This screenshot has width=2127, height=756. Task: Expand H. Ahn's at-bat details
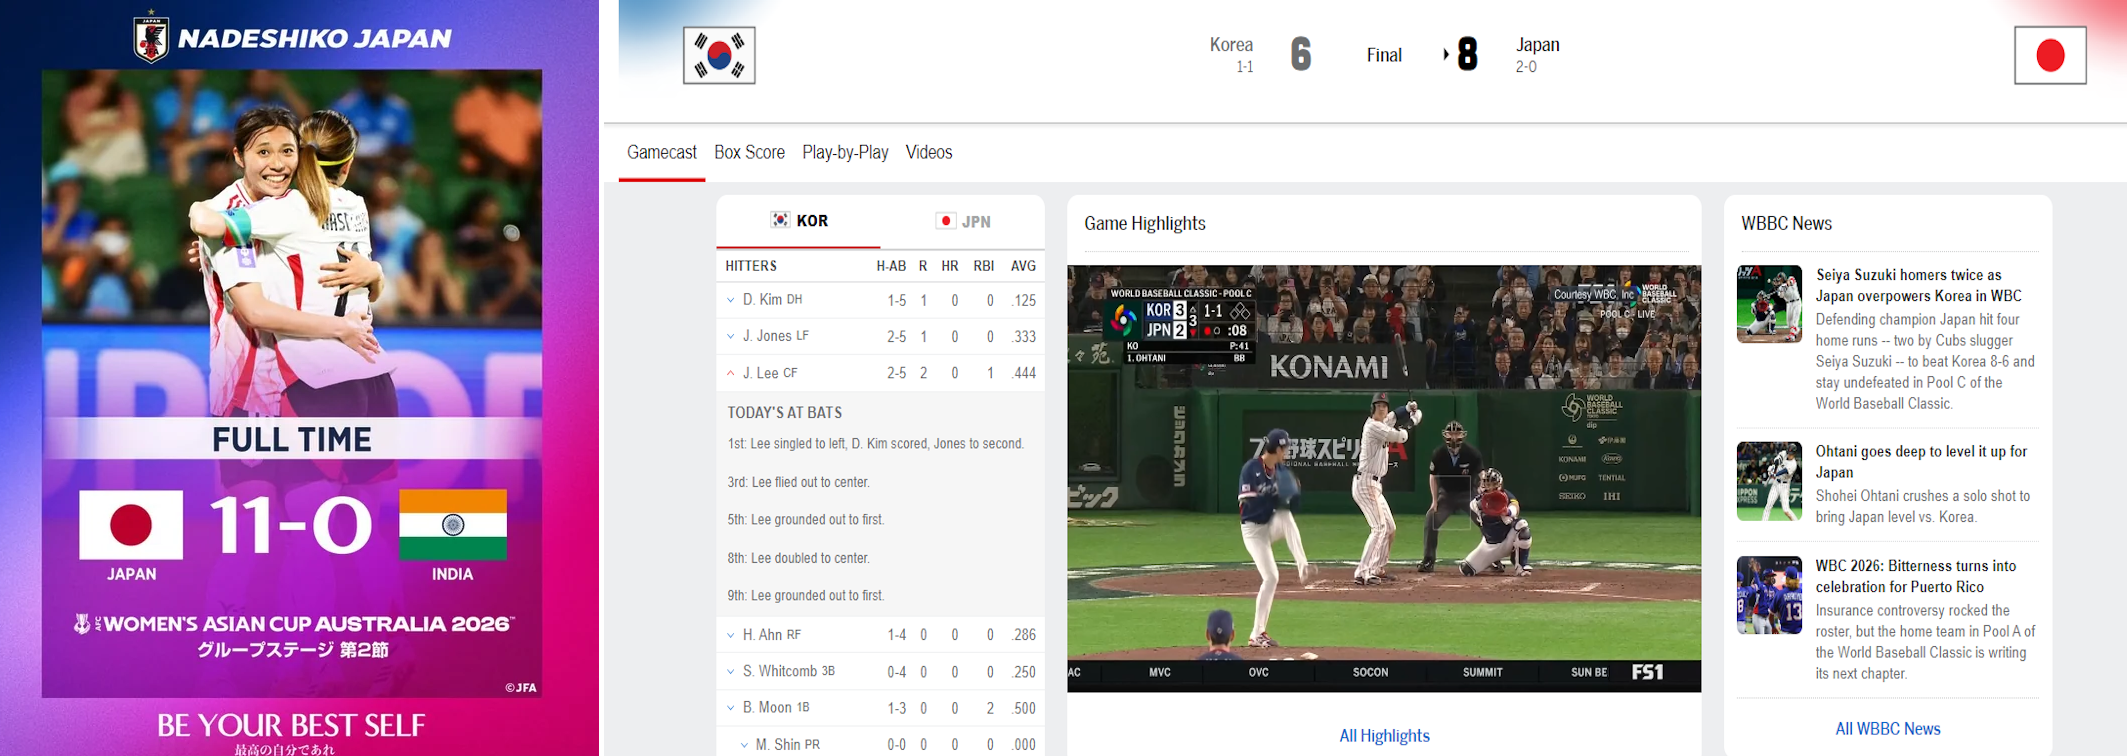(x=731, y=635)
